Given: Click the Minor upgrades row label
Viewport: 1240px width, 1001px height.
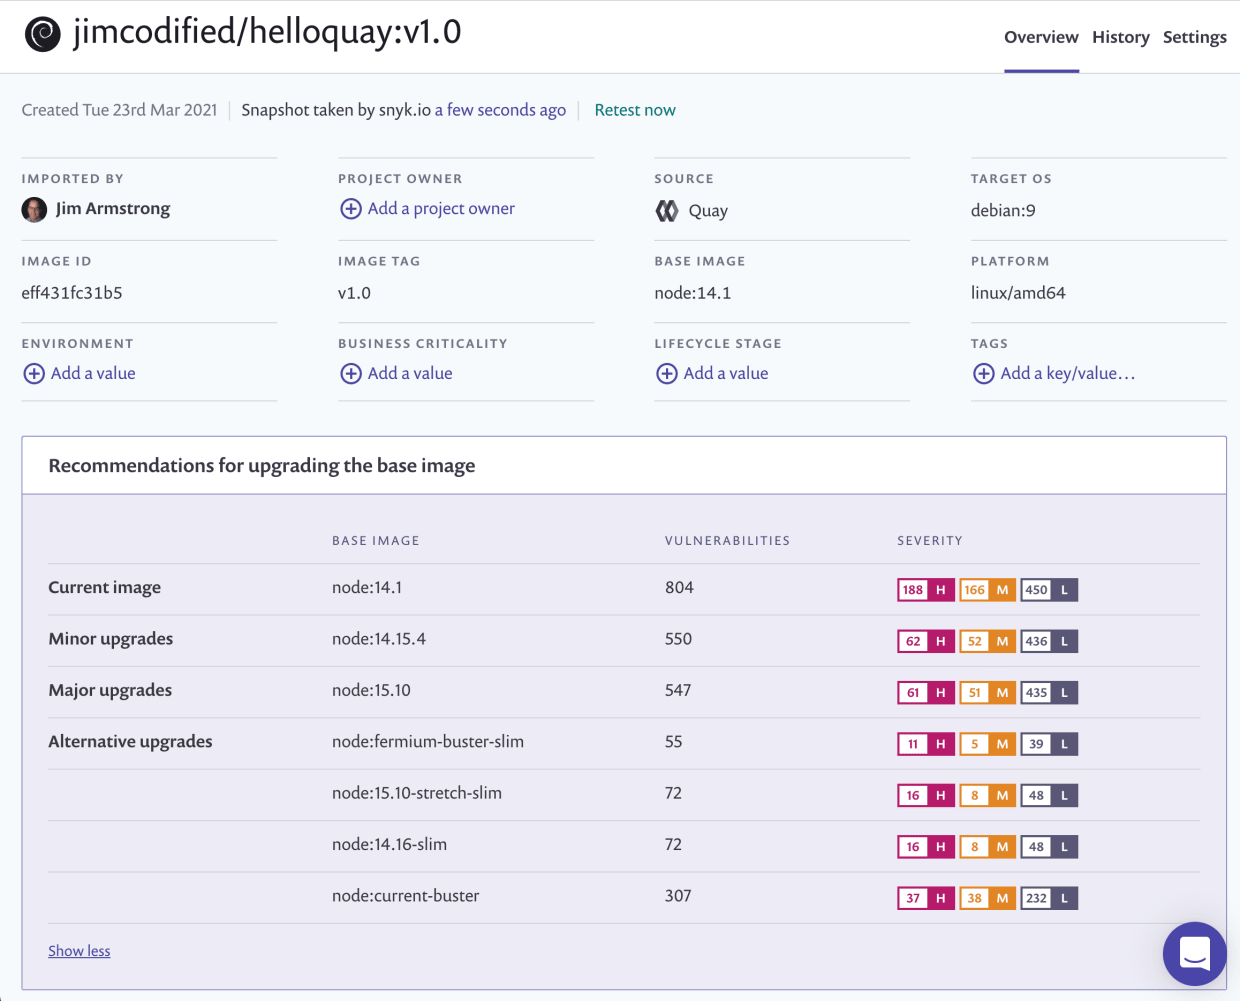Looking at the screenshot, I should (110, 639).
